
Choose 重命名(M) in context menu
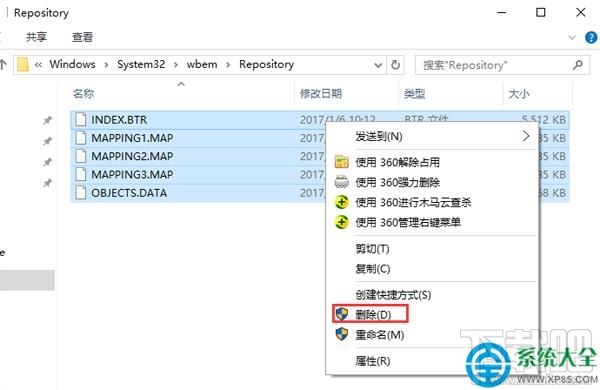point(432,335)
